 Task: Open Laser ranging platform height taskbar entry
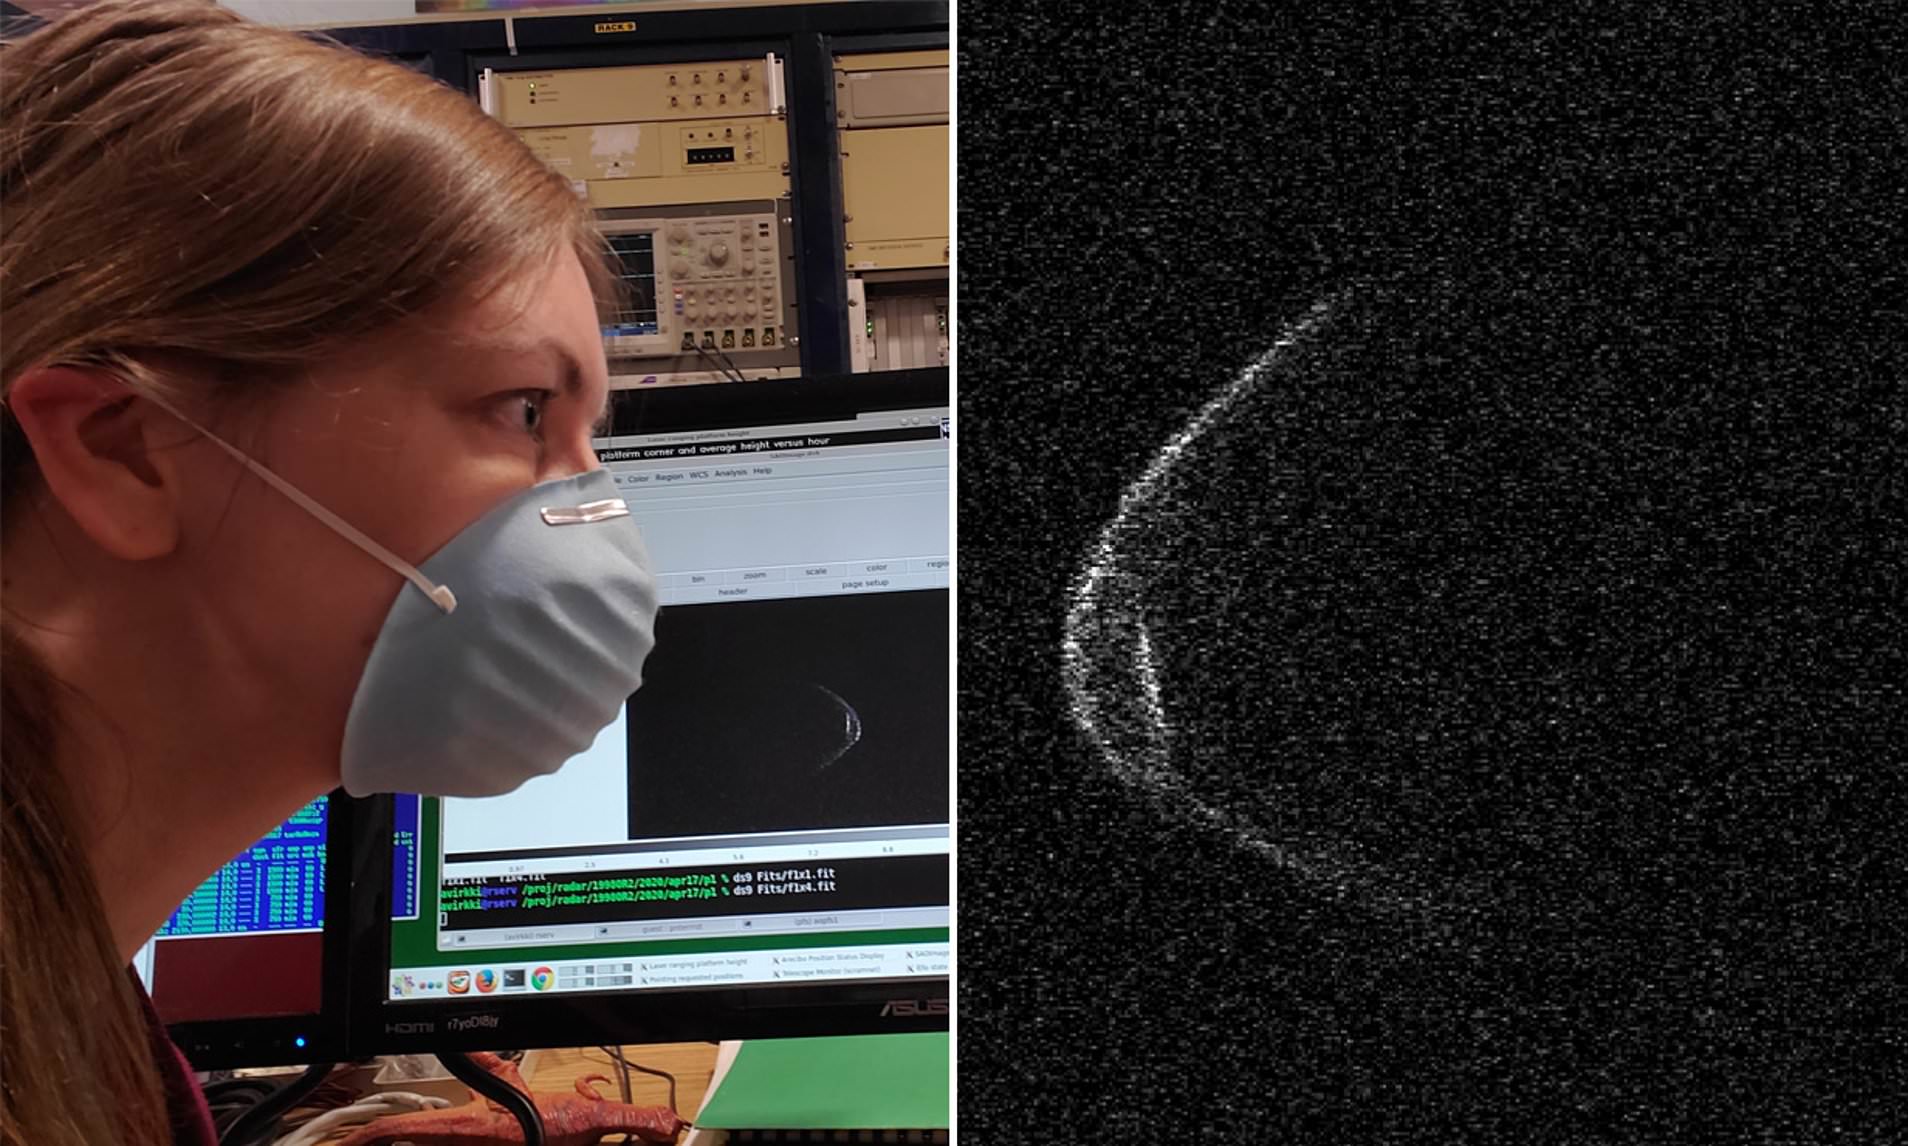(694, 965)
